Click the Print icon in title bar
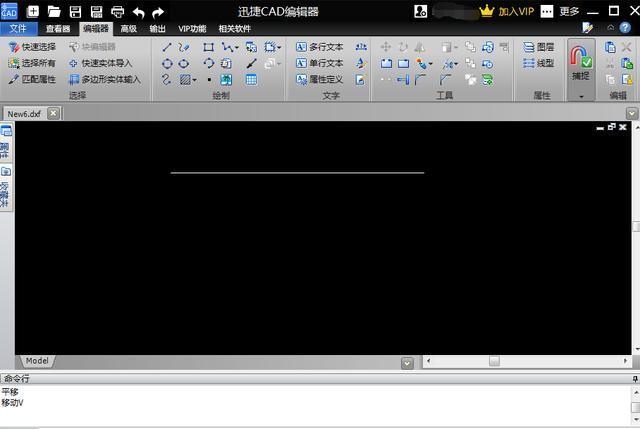The image size is (640, 429). pyautogui.click(x=117, y=12)
